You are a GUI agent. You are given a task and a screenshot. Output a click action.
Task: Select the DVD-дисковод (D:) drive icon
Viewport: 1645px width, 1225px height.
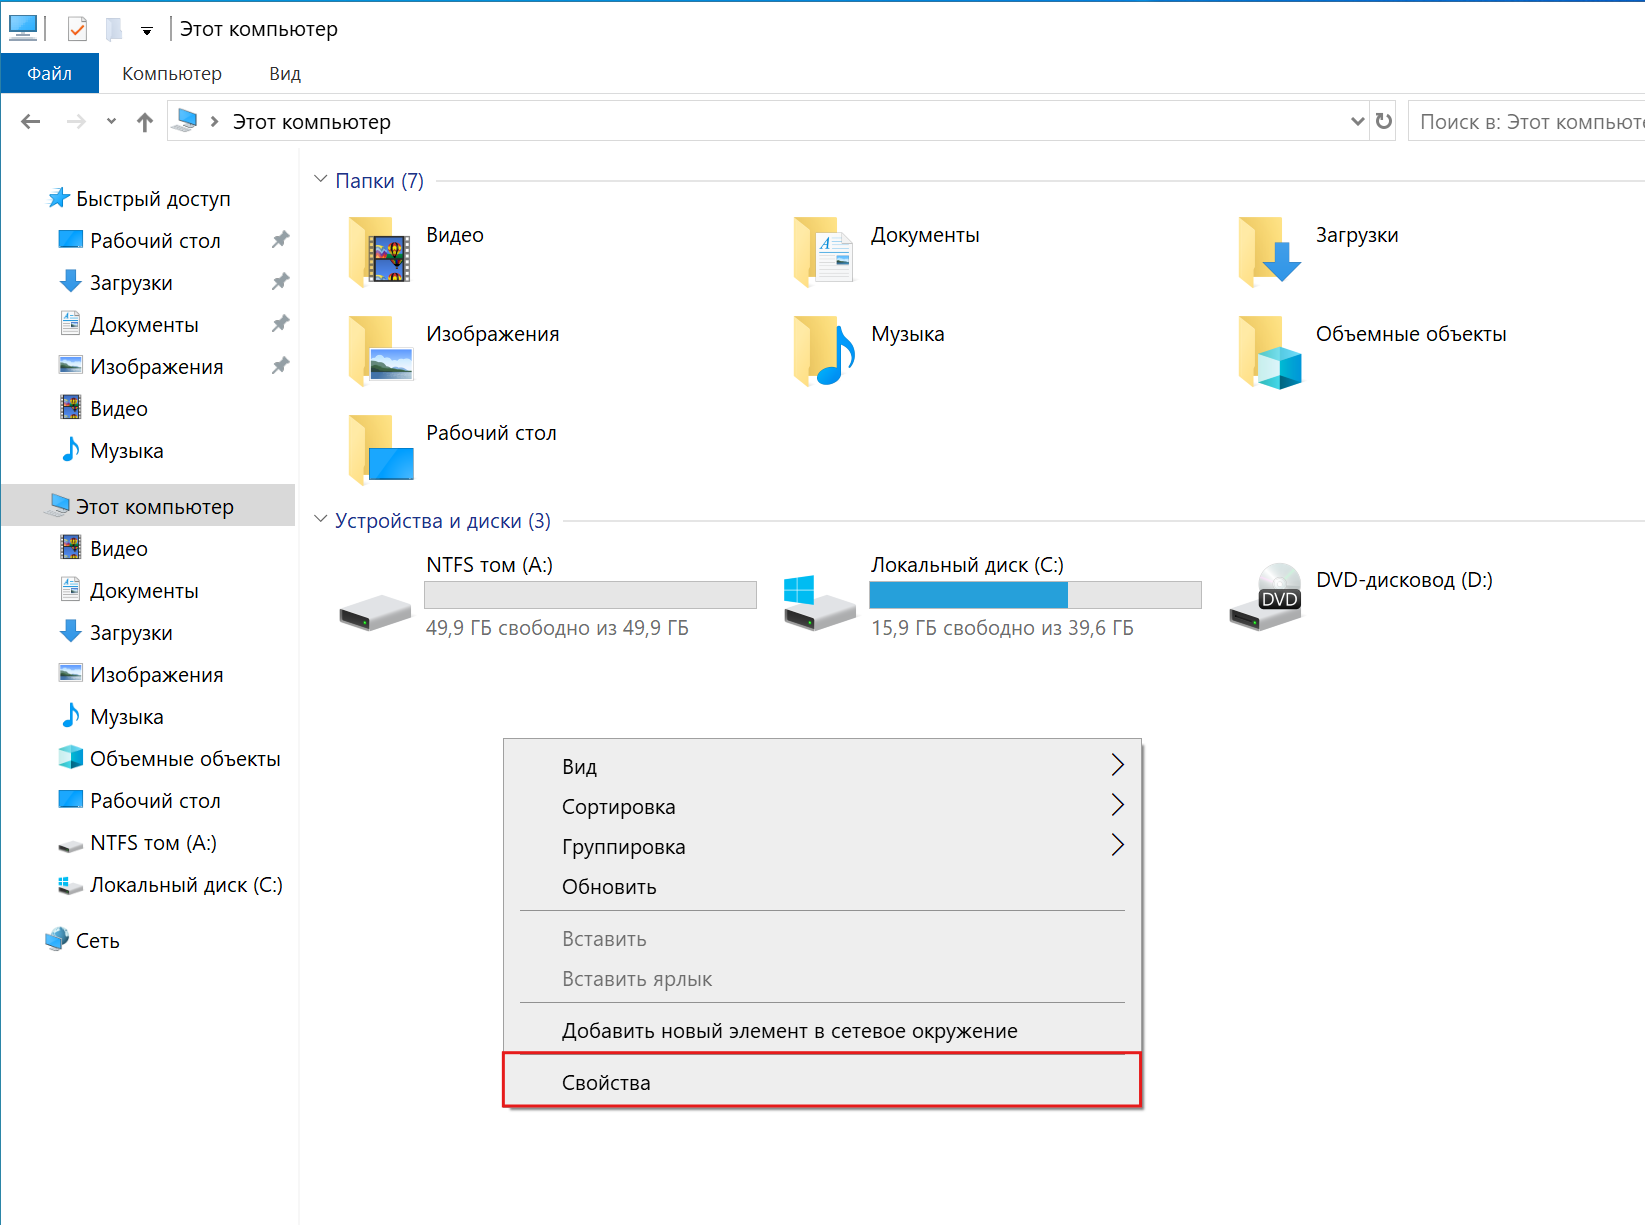point(1266,596)
